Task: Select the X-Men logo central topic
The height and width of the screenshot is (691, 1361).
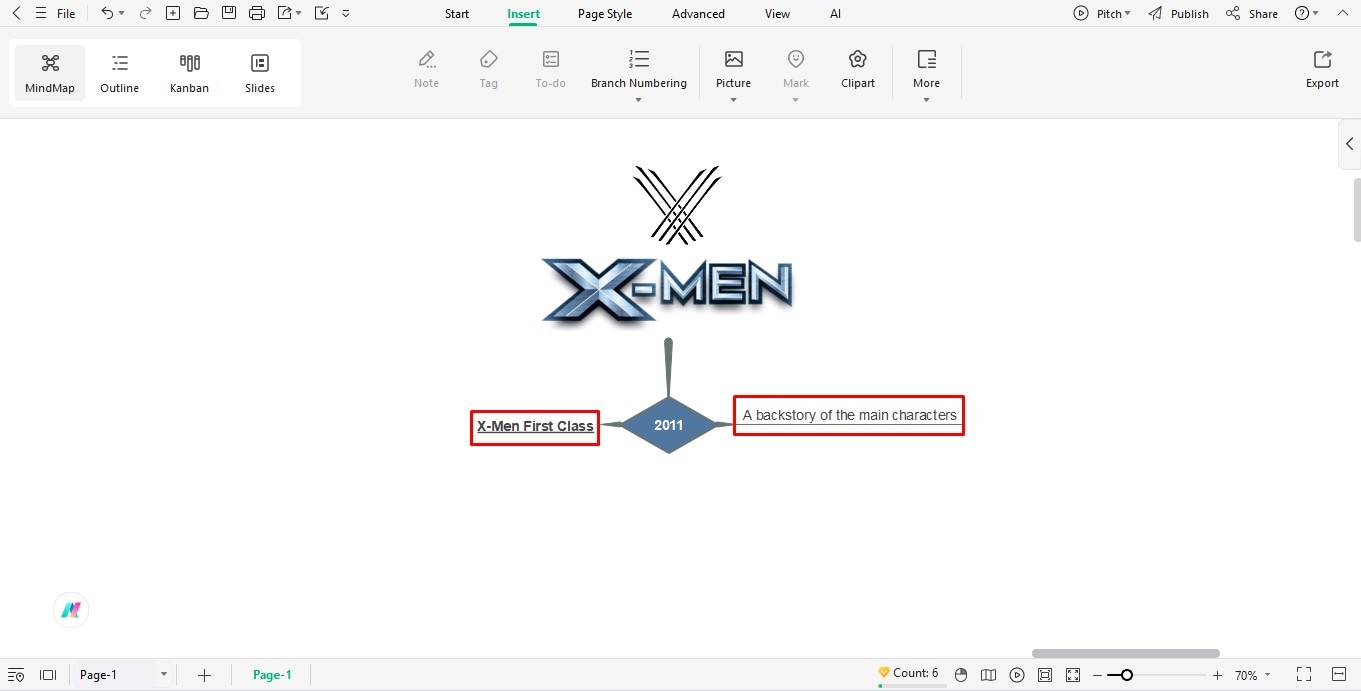Action: (x=668, y=290)
